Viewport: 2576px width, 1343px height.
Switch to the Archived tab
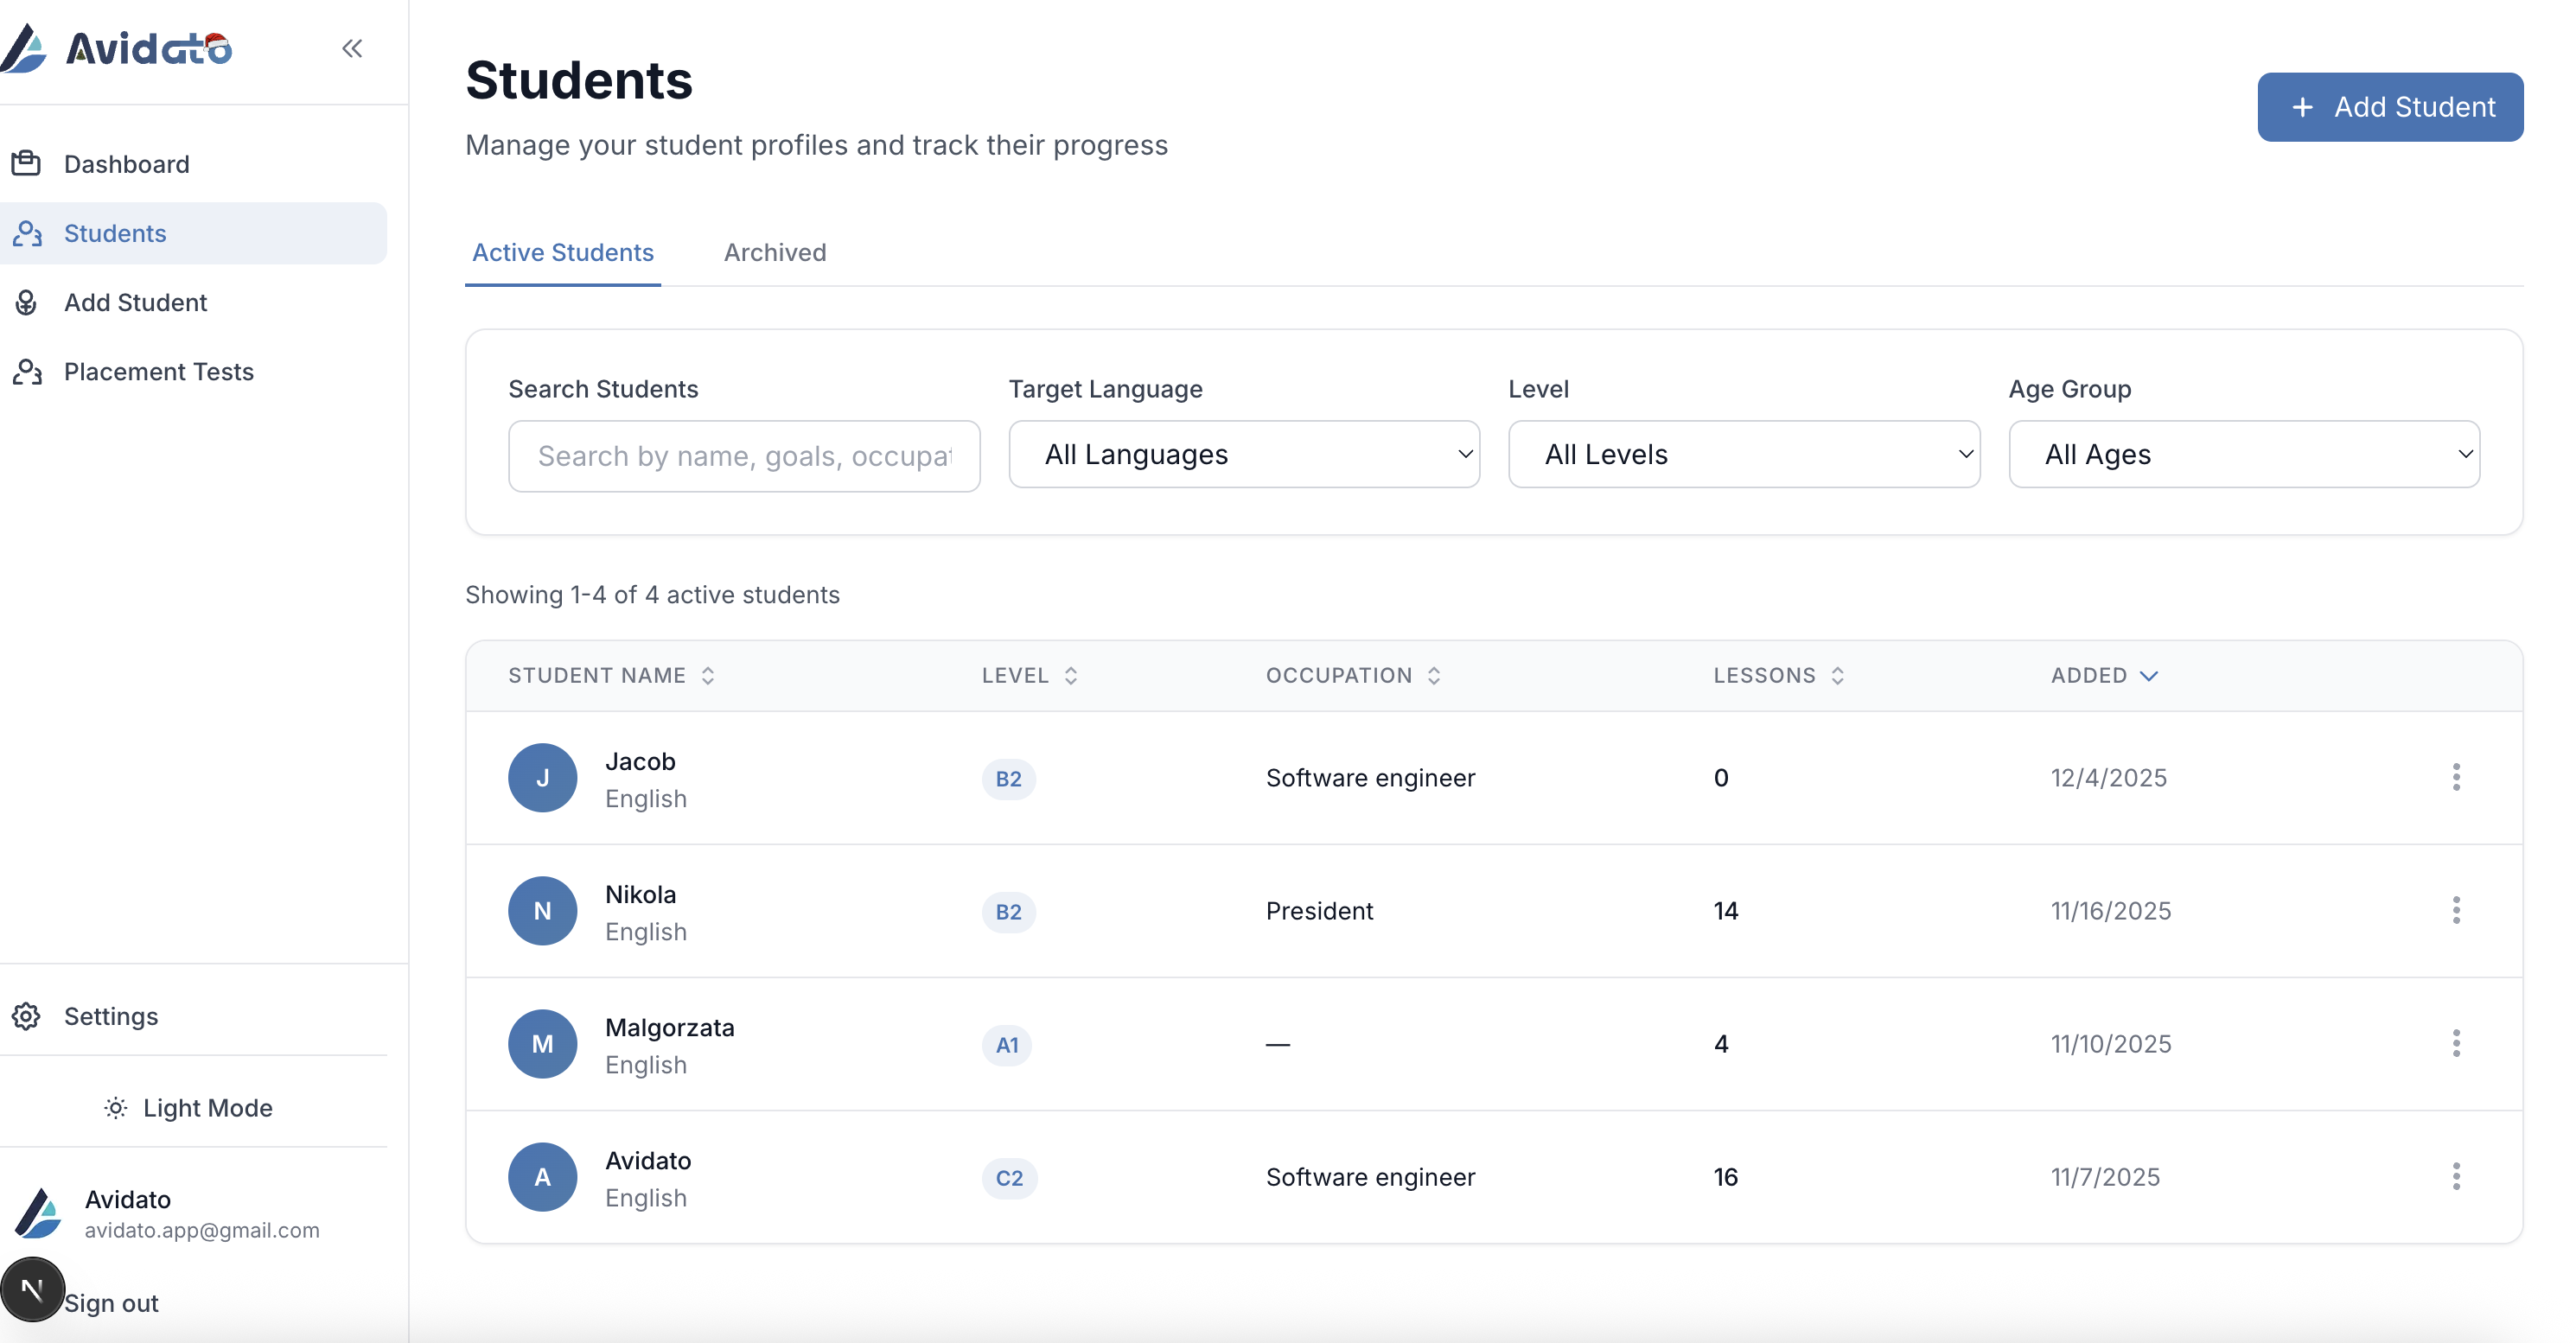point(775,253)
